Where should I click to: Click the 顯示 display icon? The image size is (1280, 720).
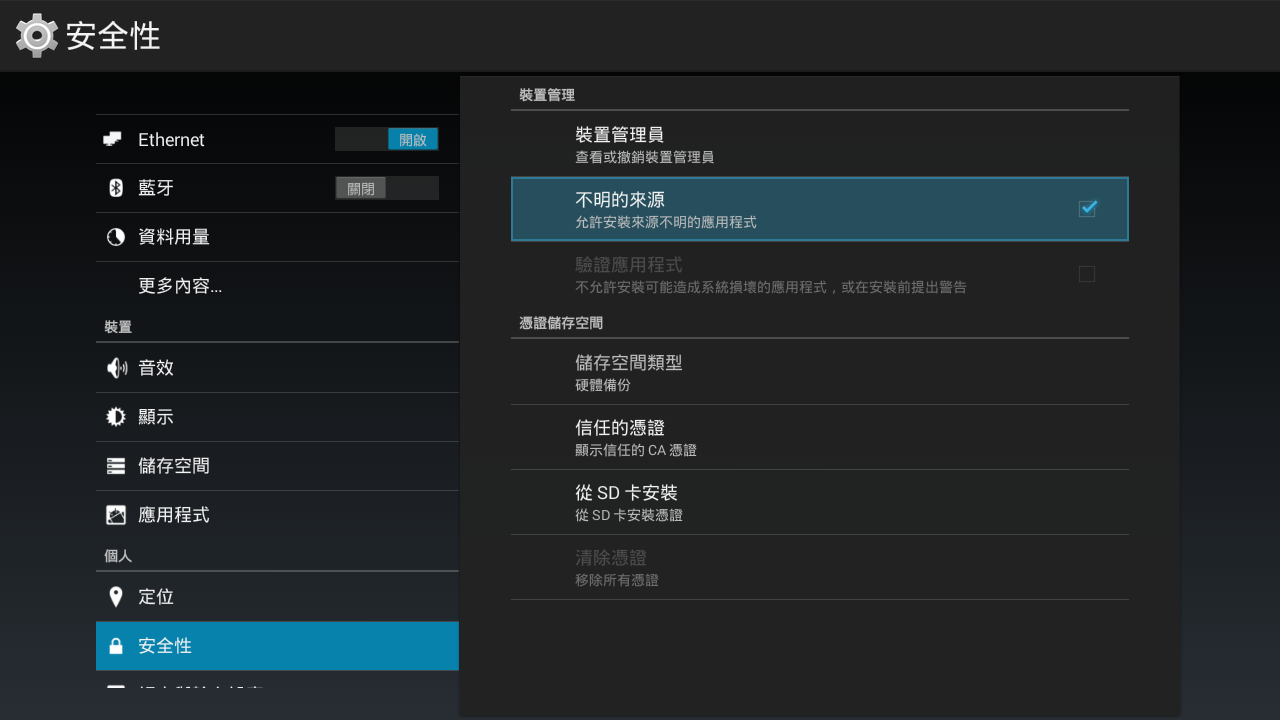pyautogui.click(x=113, y=417)
